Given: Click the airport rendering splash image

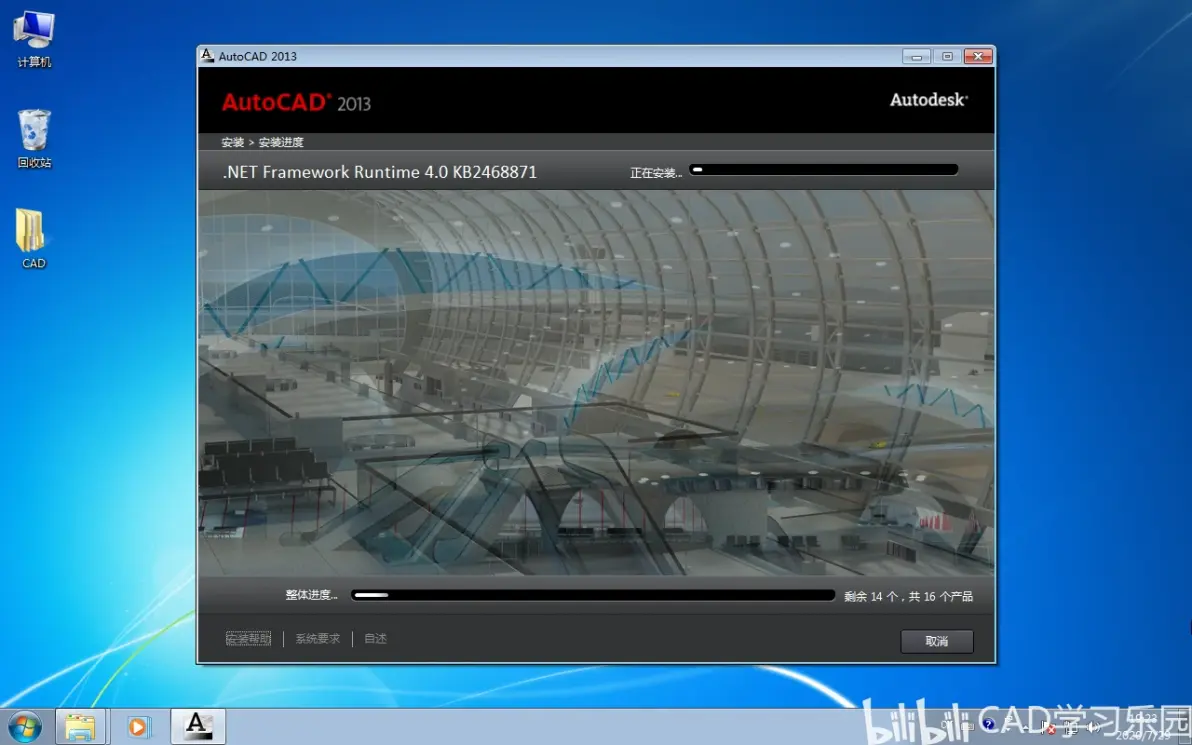Looking at the screenshot, I should (x=596, y=382).
